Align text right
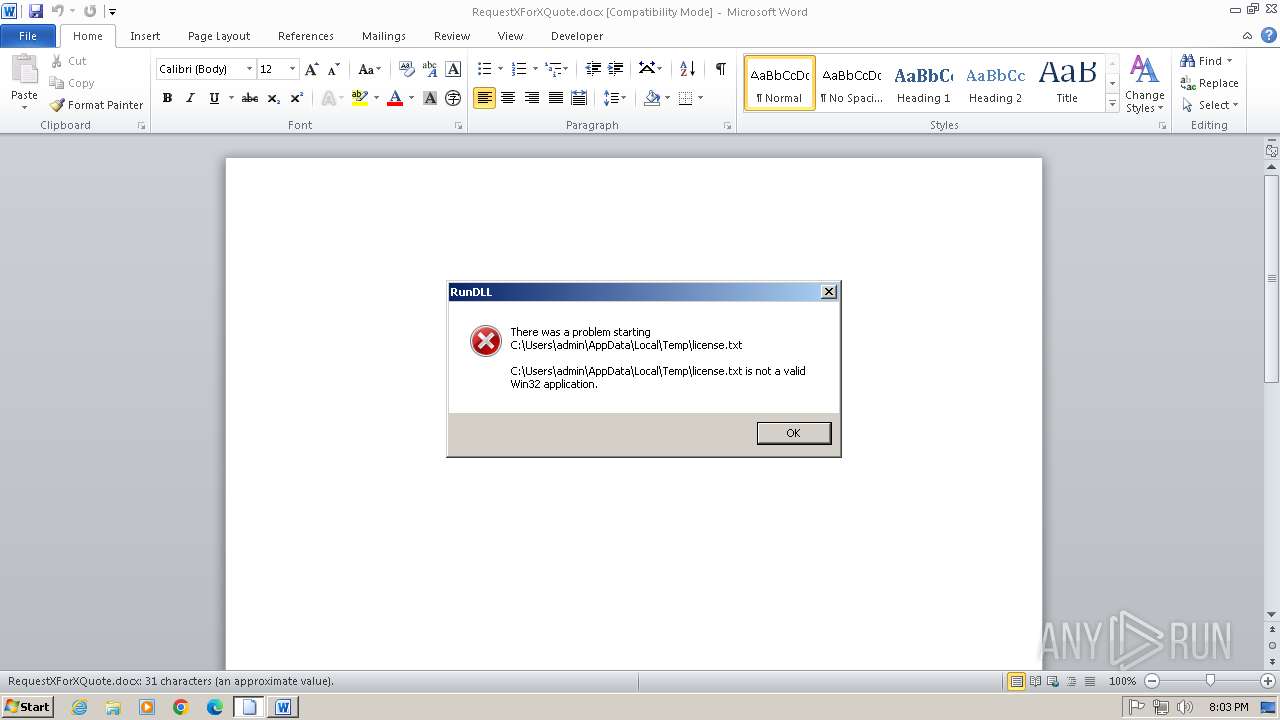Screen dimensions: 1280x720 tap(532, 98)
